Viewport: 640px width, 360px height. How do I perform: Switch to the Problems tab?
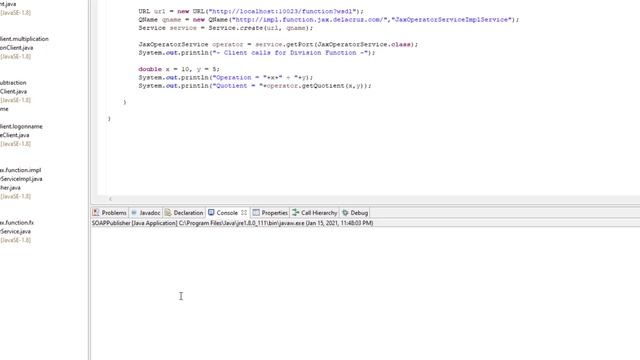click(113, 213)
